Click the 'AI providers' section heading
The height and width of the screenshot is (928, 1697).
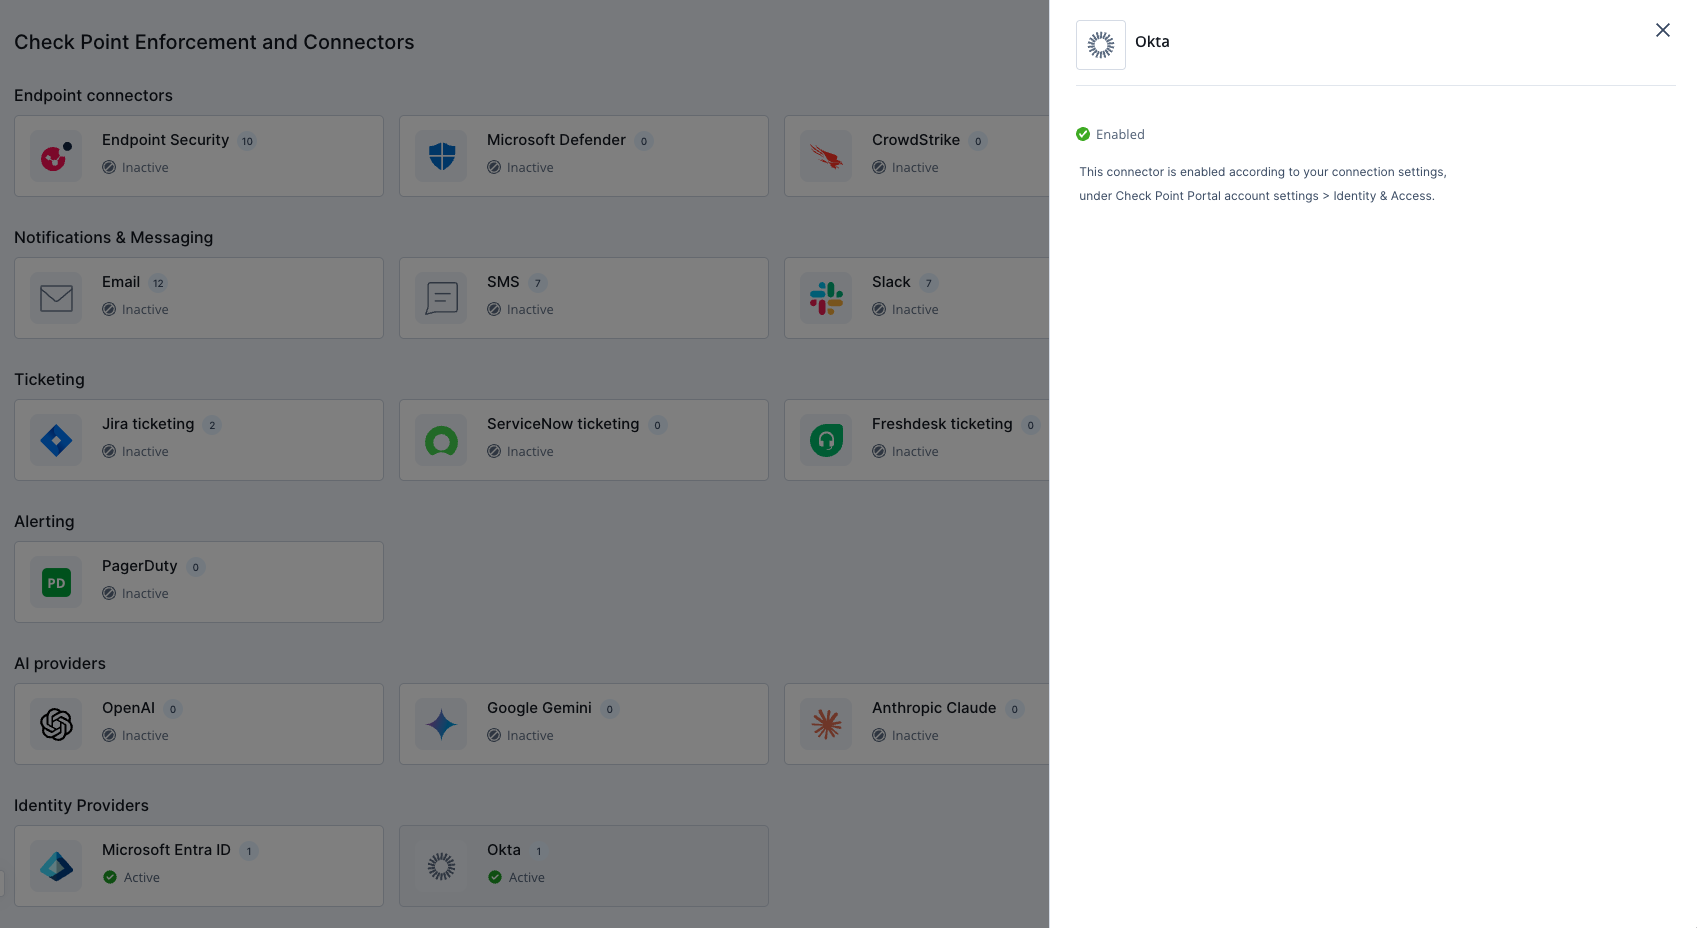coord(60,663)
